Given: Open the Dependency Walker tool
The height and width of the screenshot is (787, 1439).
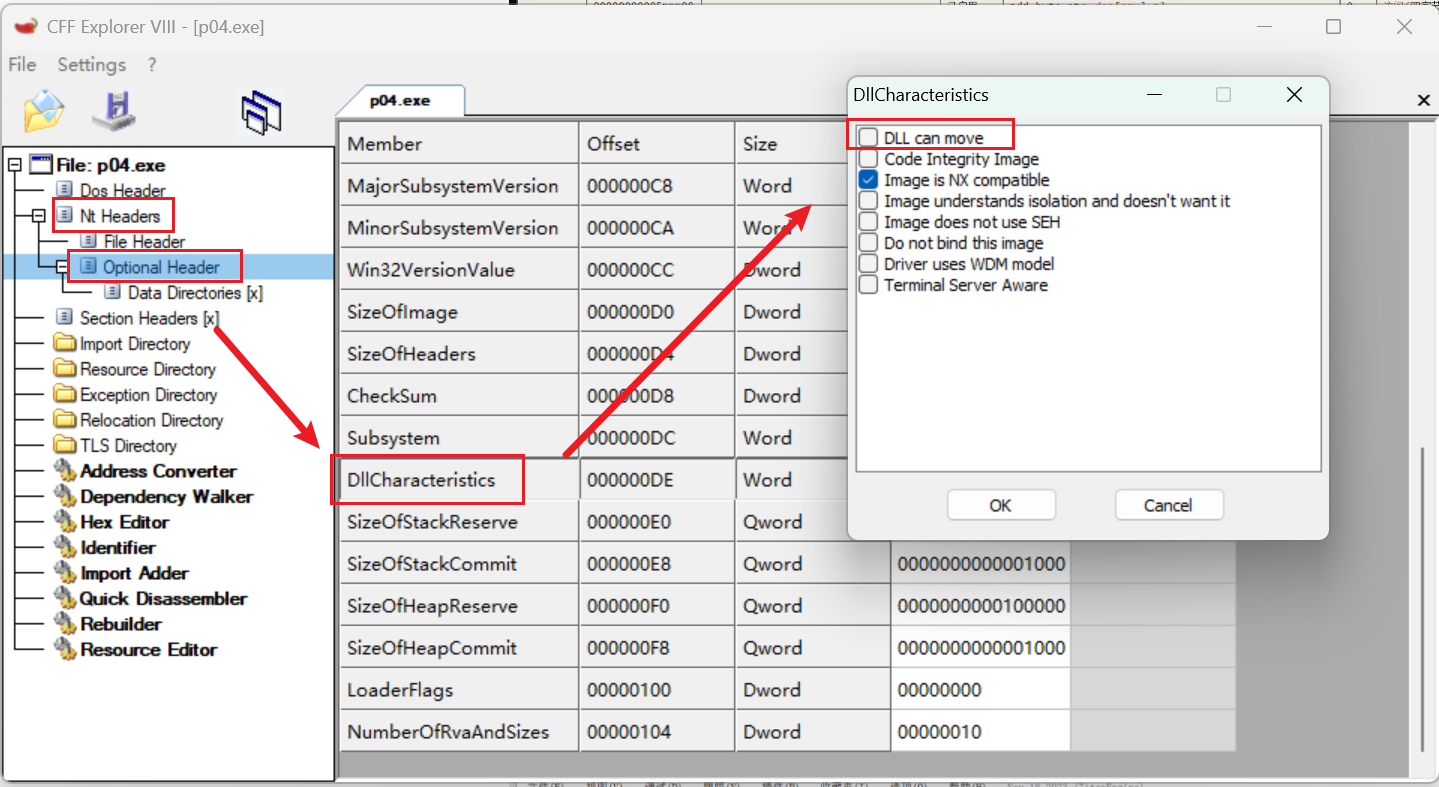Looking at the screenshot, I should pyautogui.click(x=166, y=497).
